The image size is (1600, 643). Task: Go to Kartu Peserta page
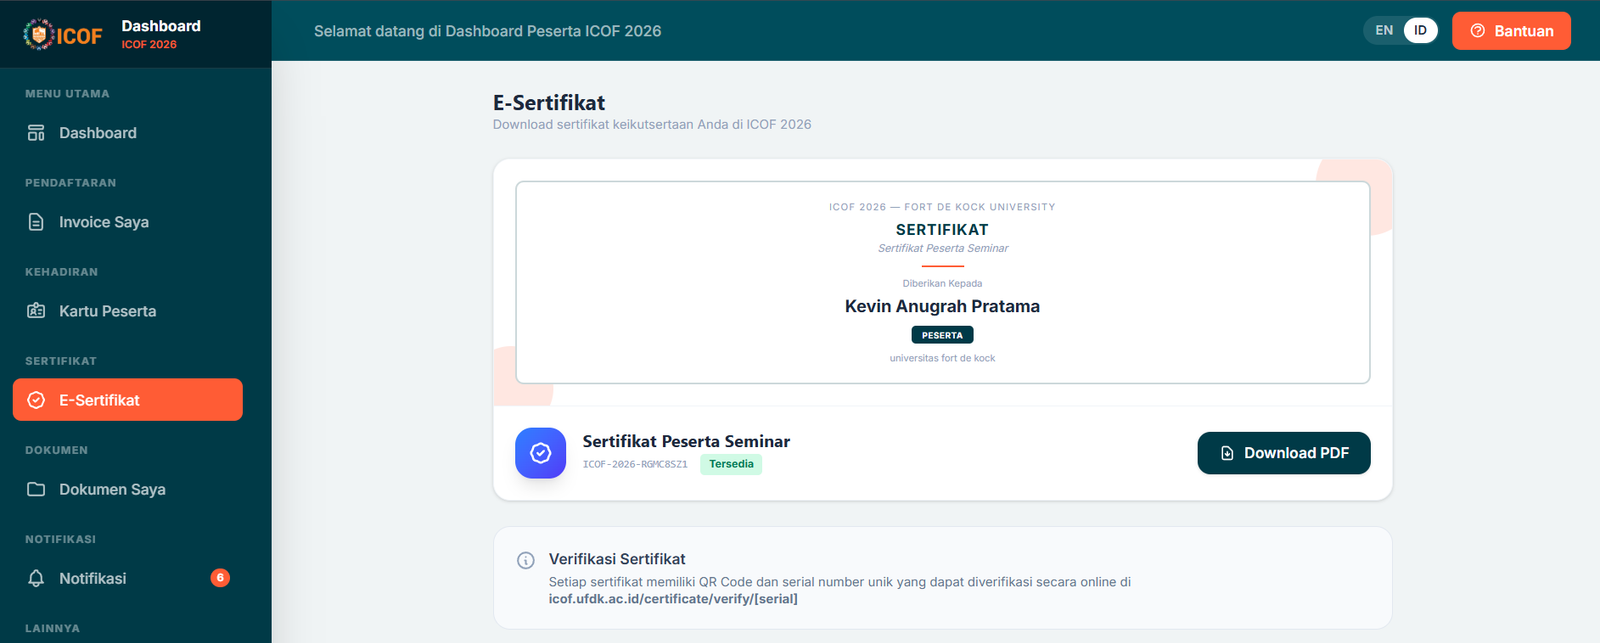[107, 311]
